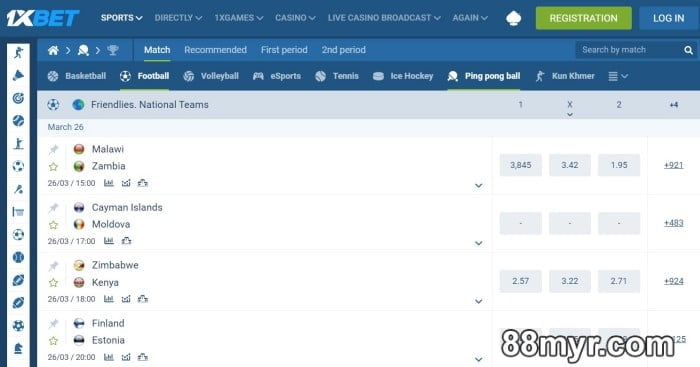Expand more sports list menu
The height and width of the screenshot is (367, 700).
click(x=618, y=76)
